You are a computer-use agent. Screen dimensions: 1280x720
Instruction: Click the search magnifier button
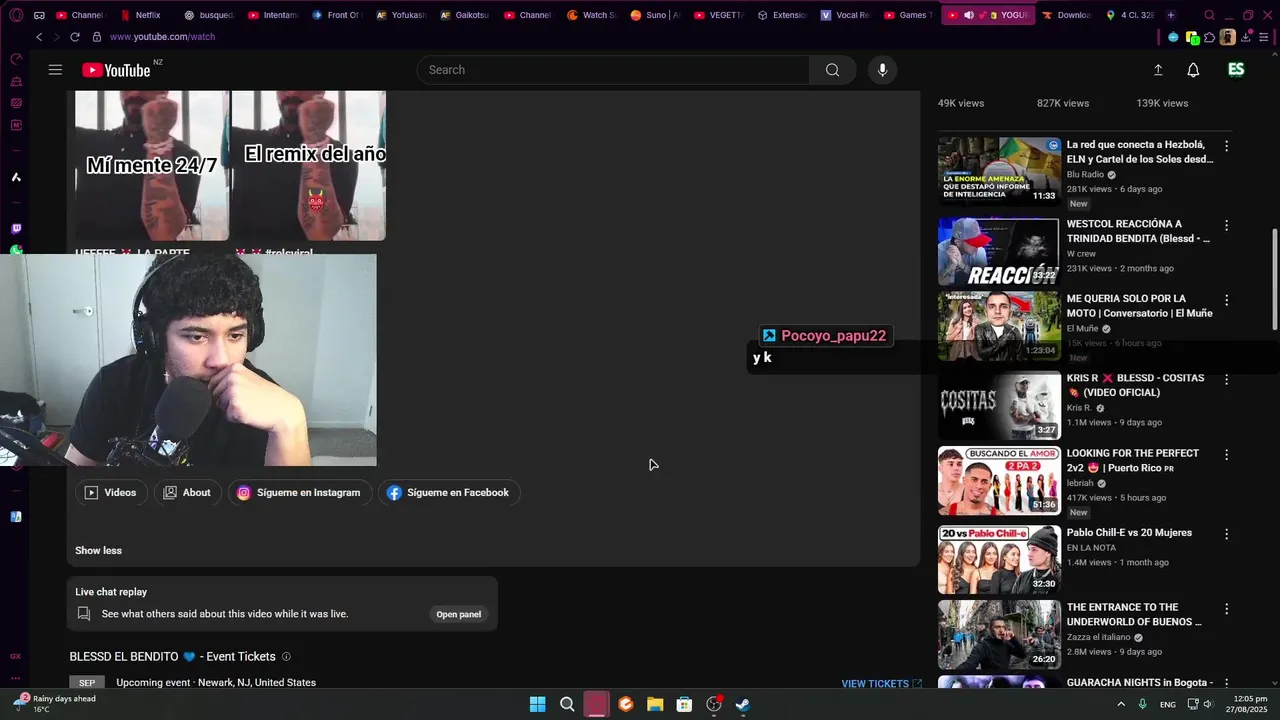(x=832, y=70)
